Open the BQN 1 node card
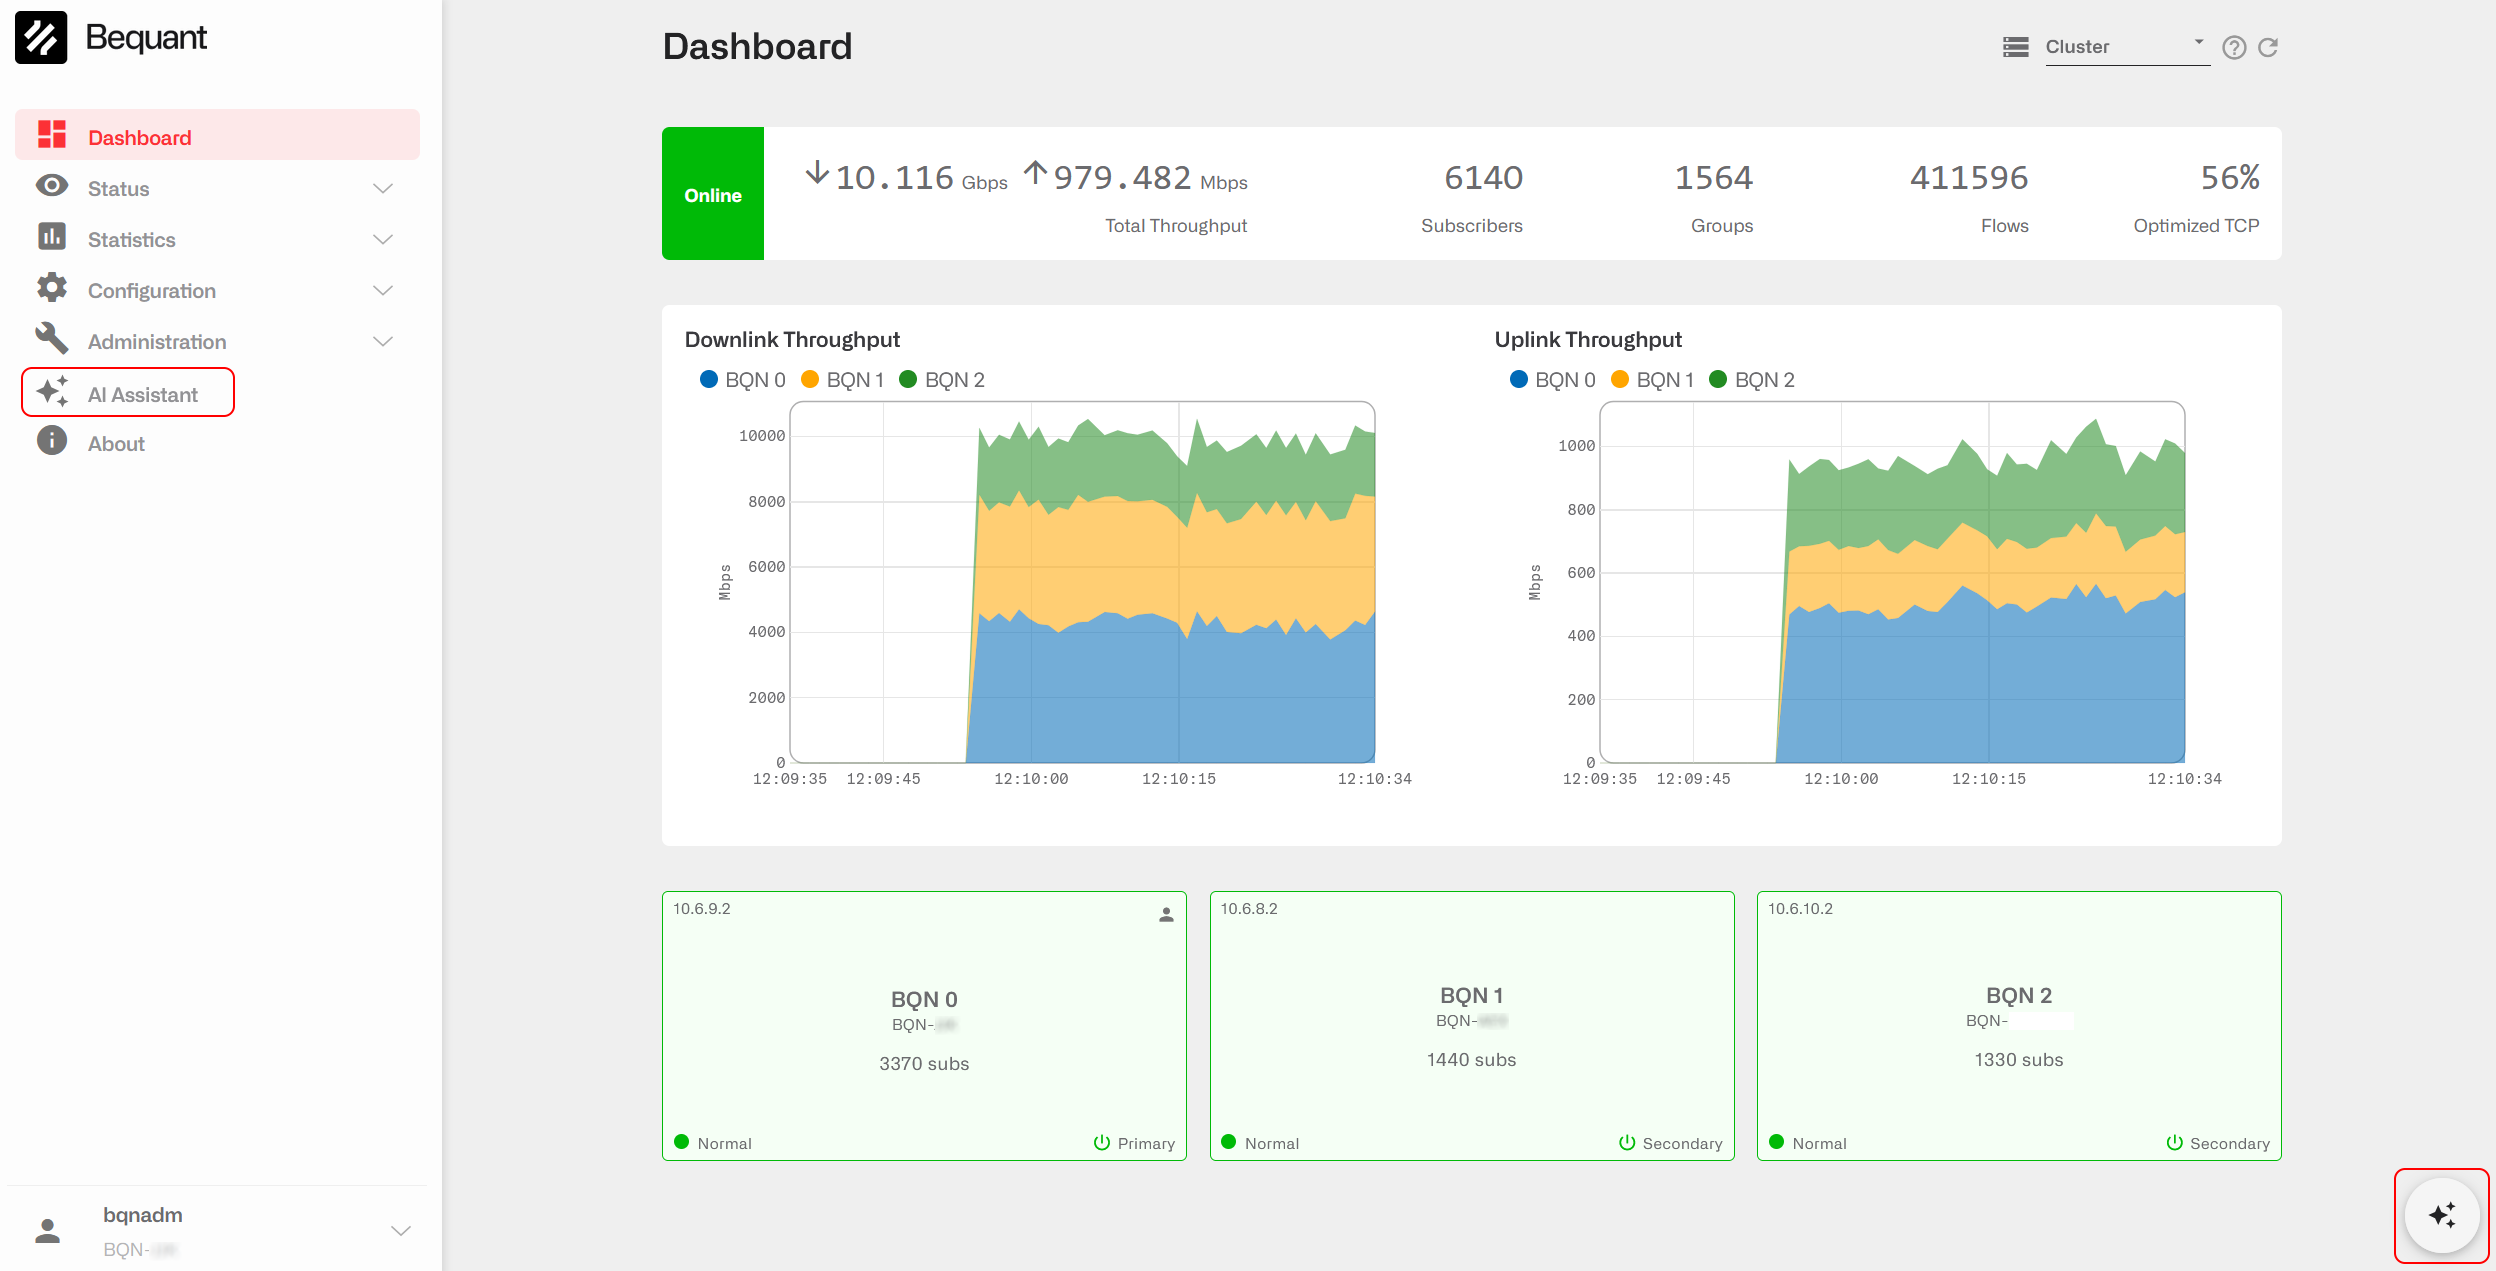Screen dimensions: 2496x1271 click(1471, 1025)
